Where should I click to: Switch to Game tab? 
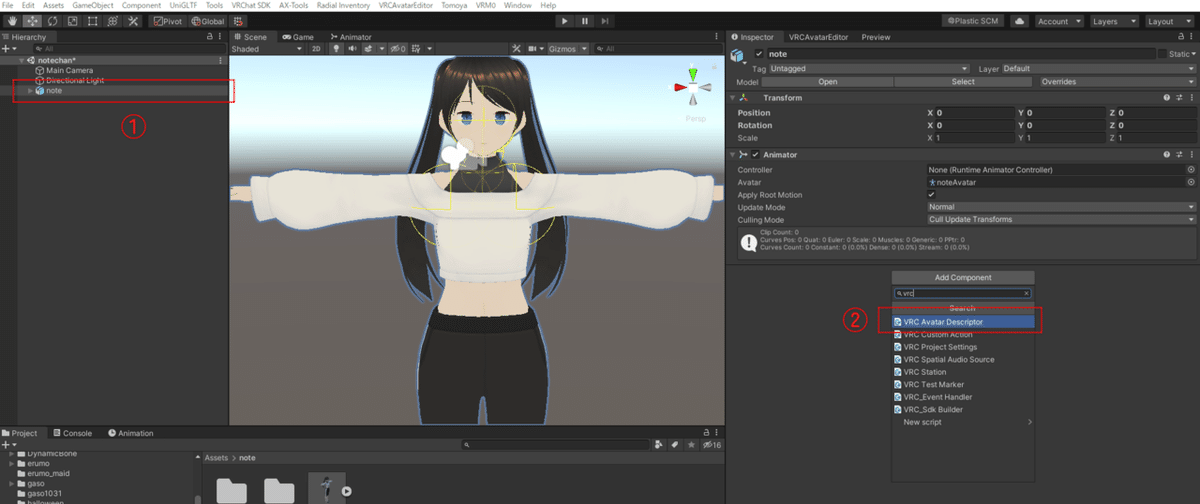(298, 37)
